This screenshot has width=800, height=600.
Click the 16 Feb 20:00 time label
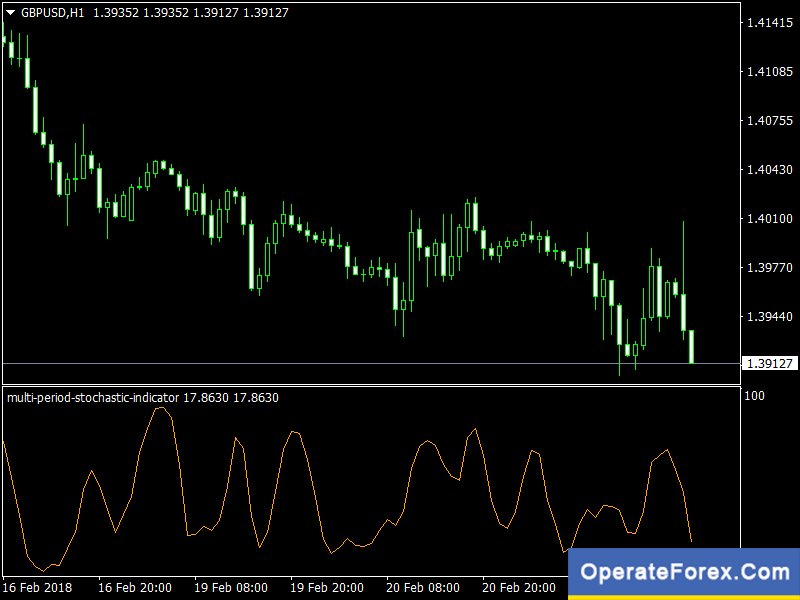point(135,587)
